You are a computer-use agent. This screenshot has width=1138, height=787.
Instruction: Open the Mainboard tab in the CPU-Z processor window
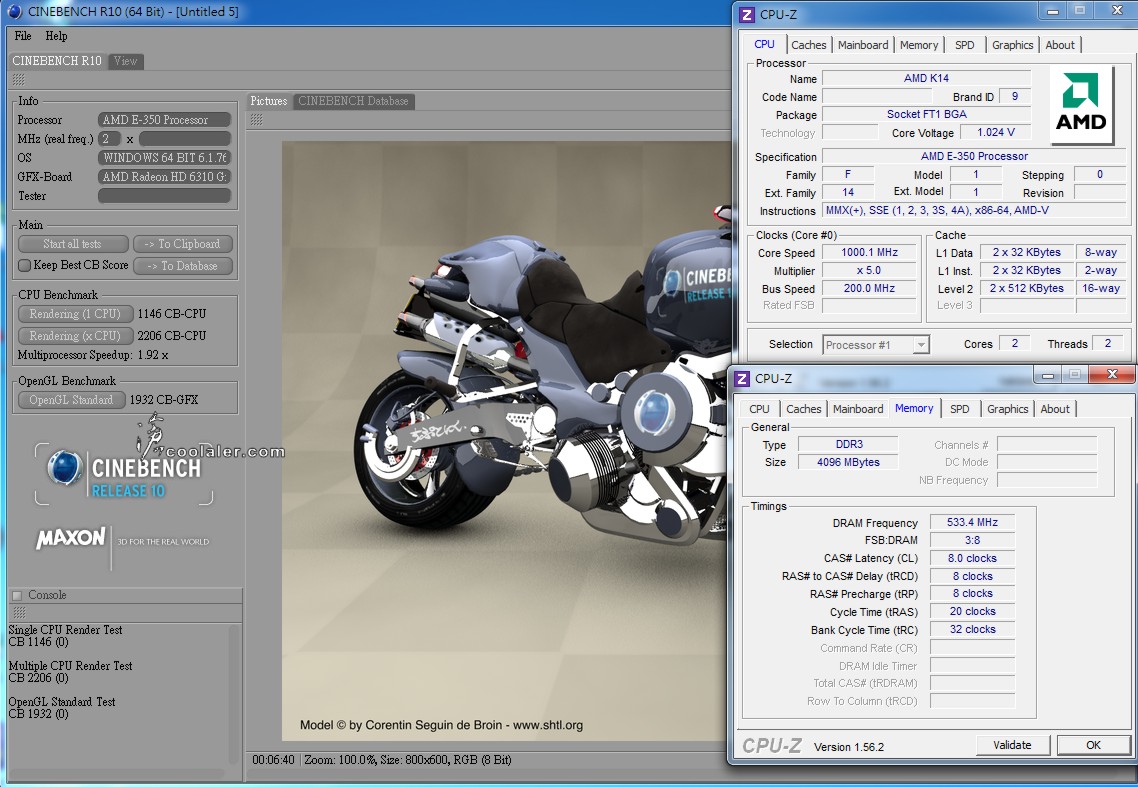pyautogui.click(x=863, y=45)
